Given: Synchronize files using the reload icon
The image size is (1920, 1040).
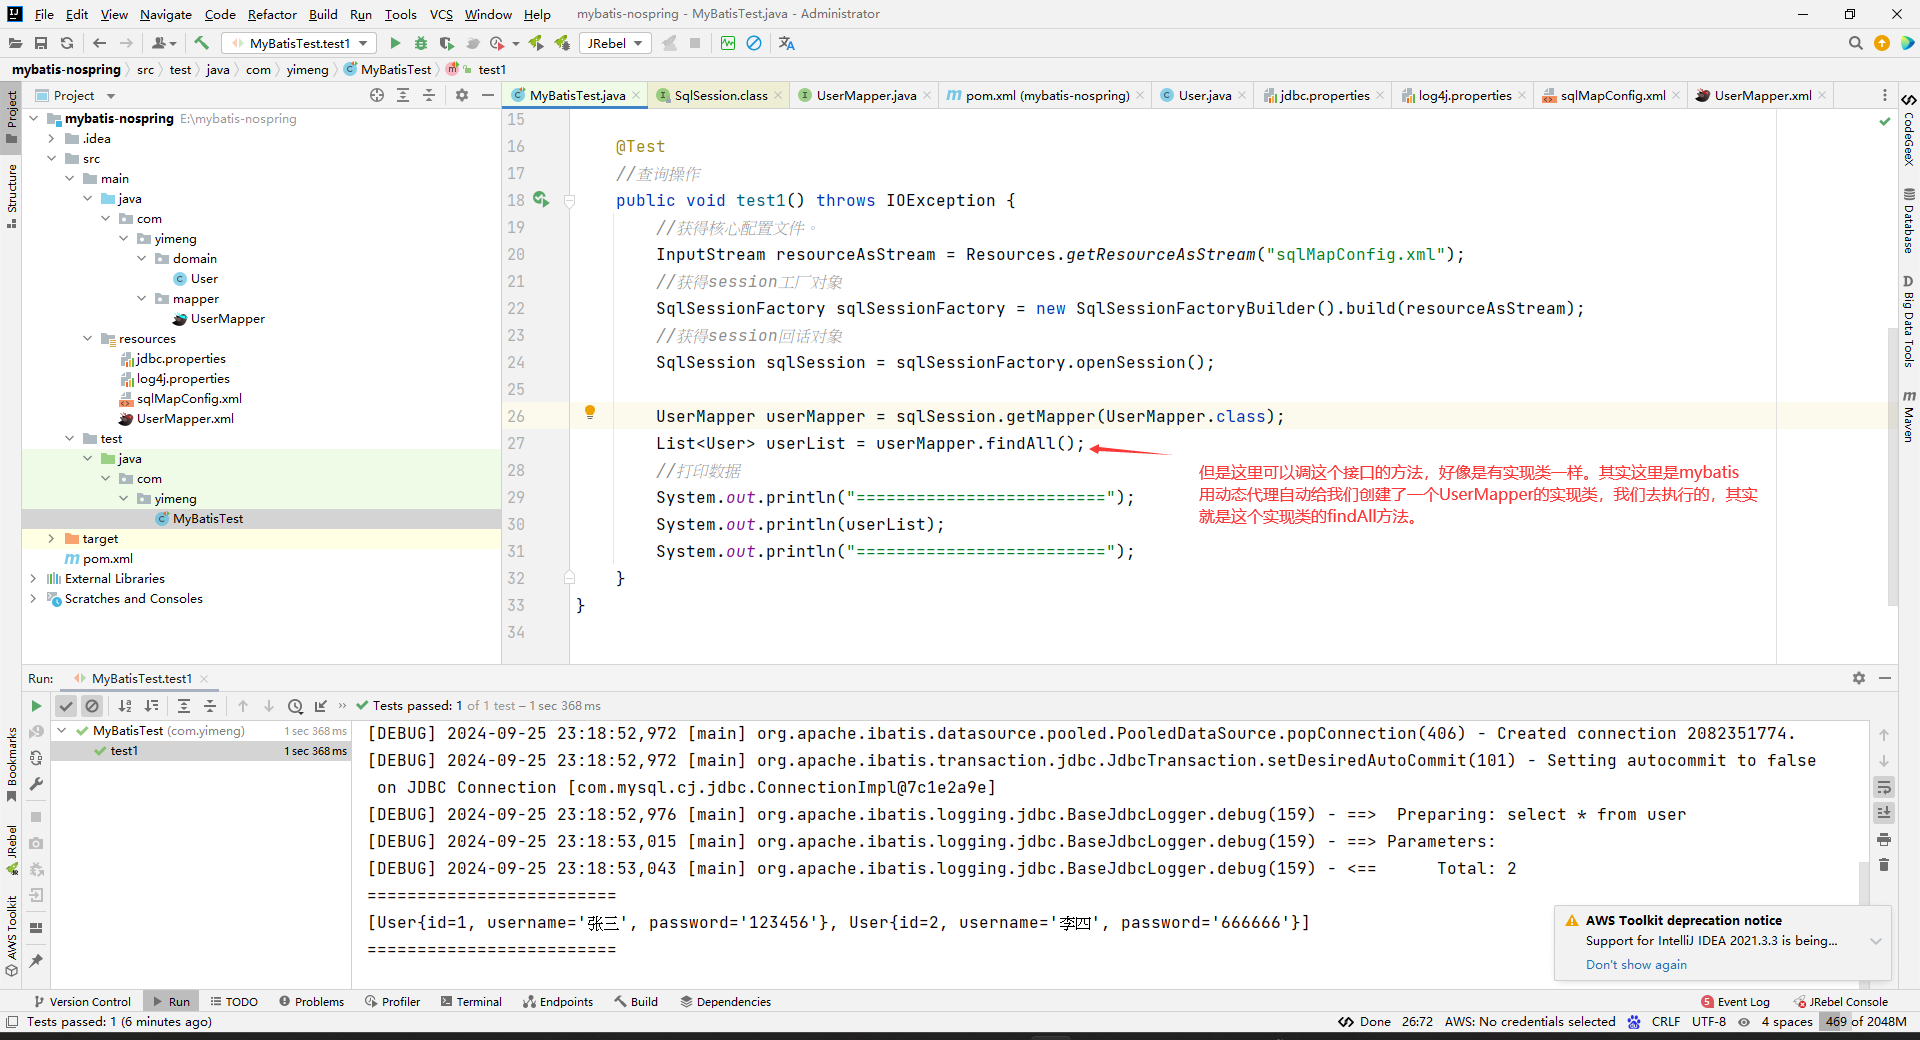Looking at the screenshot, I should pyautogui.click(x=67, y=43).
